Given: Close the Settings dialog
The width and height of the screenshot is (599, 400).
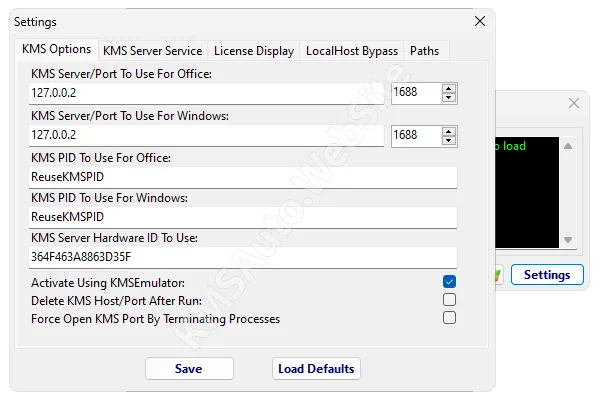Looking at the screenshot, I should [480, 21].
